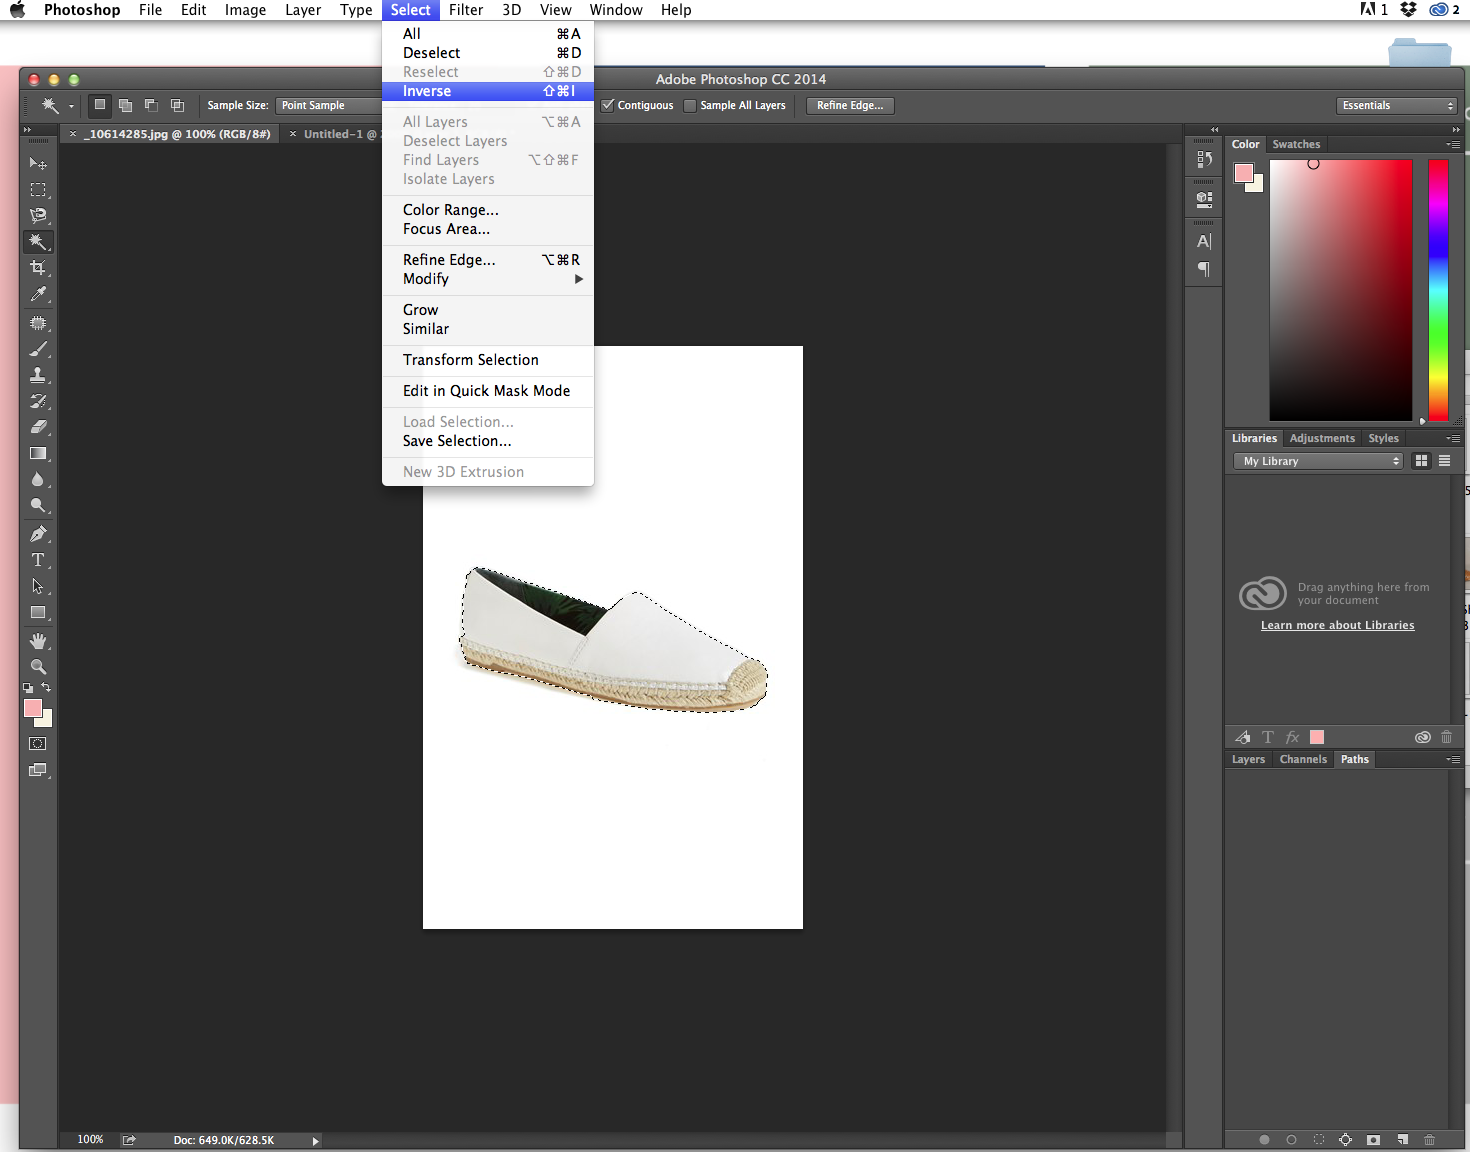Screen dimensions: 1470x1152
Task: Expand the Modify submenu
Action: (488, 279)
